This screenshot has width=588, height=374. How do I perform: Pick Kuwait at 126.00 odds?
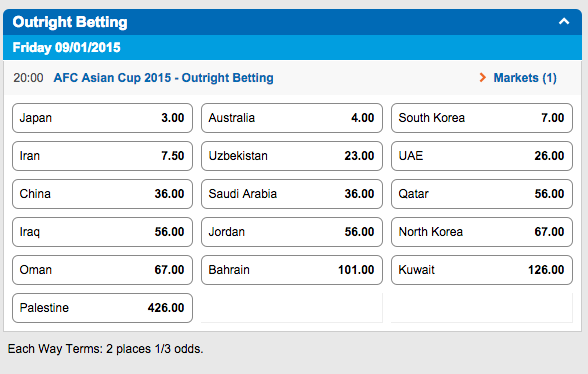click(x=482, y=270)
